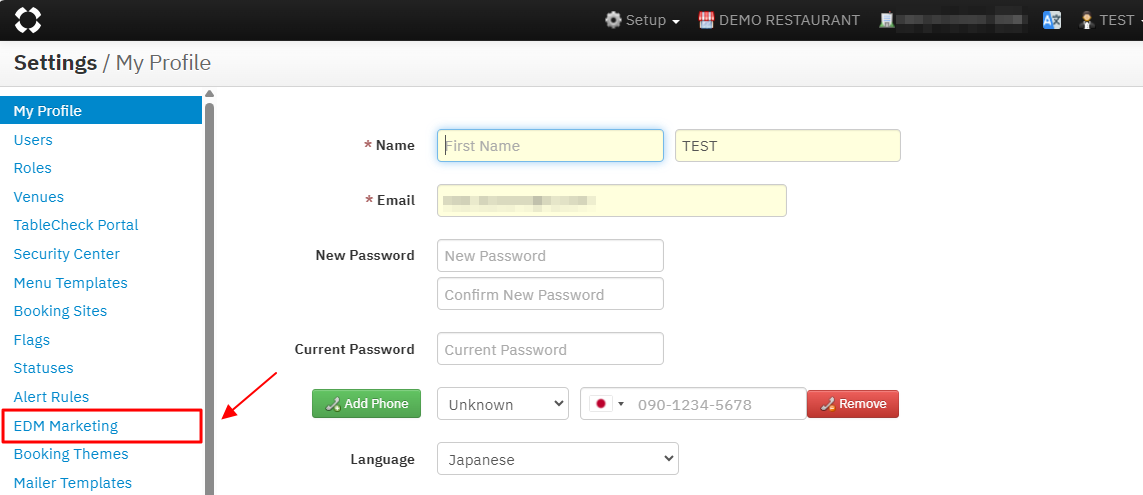The height and width of the screenshot is (495, 1143).
Task: Expand the Language dropdown set to Japanese
Action: tap(557, 460)
